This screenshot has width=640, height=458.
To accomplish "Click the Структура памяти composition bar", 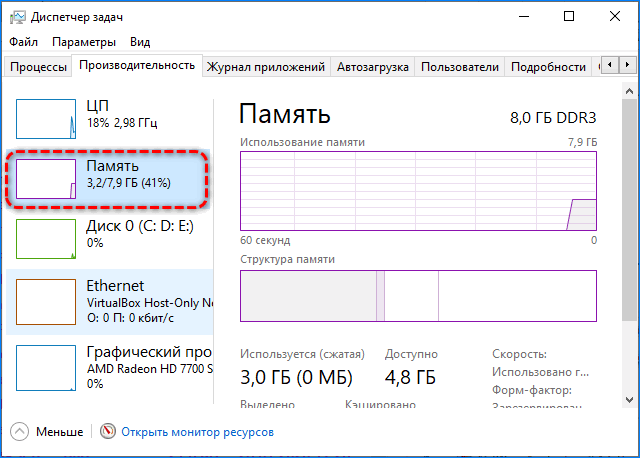I will pos(418,296).
